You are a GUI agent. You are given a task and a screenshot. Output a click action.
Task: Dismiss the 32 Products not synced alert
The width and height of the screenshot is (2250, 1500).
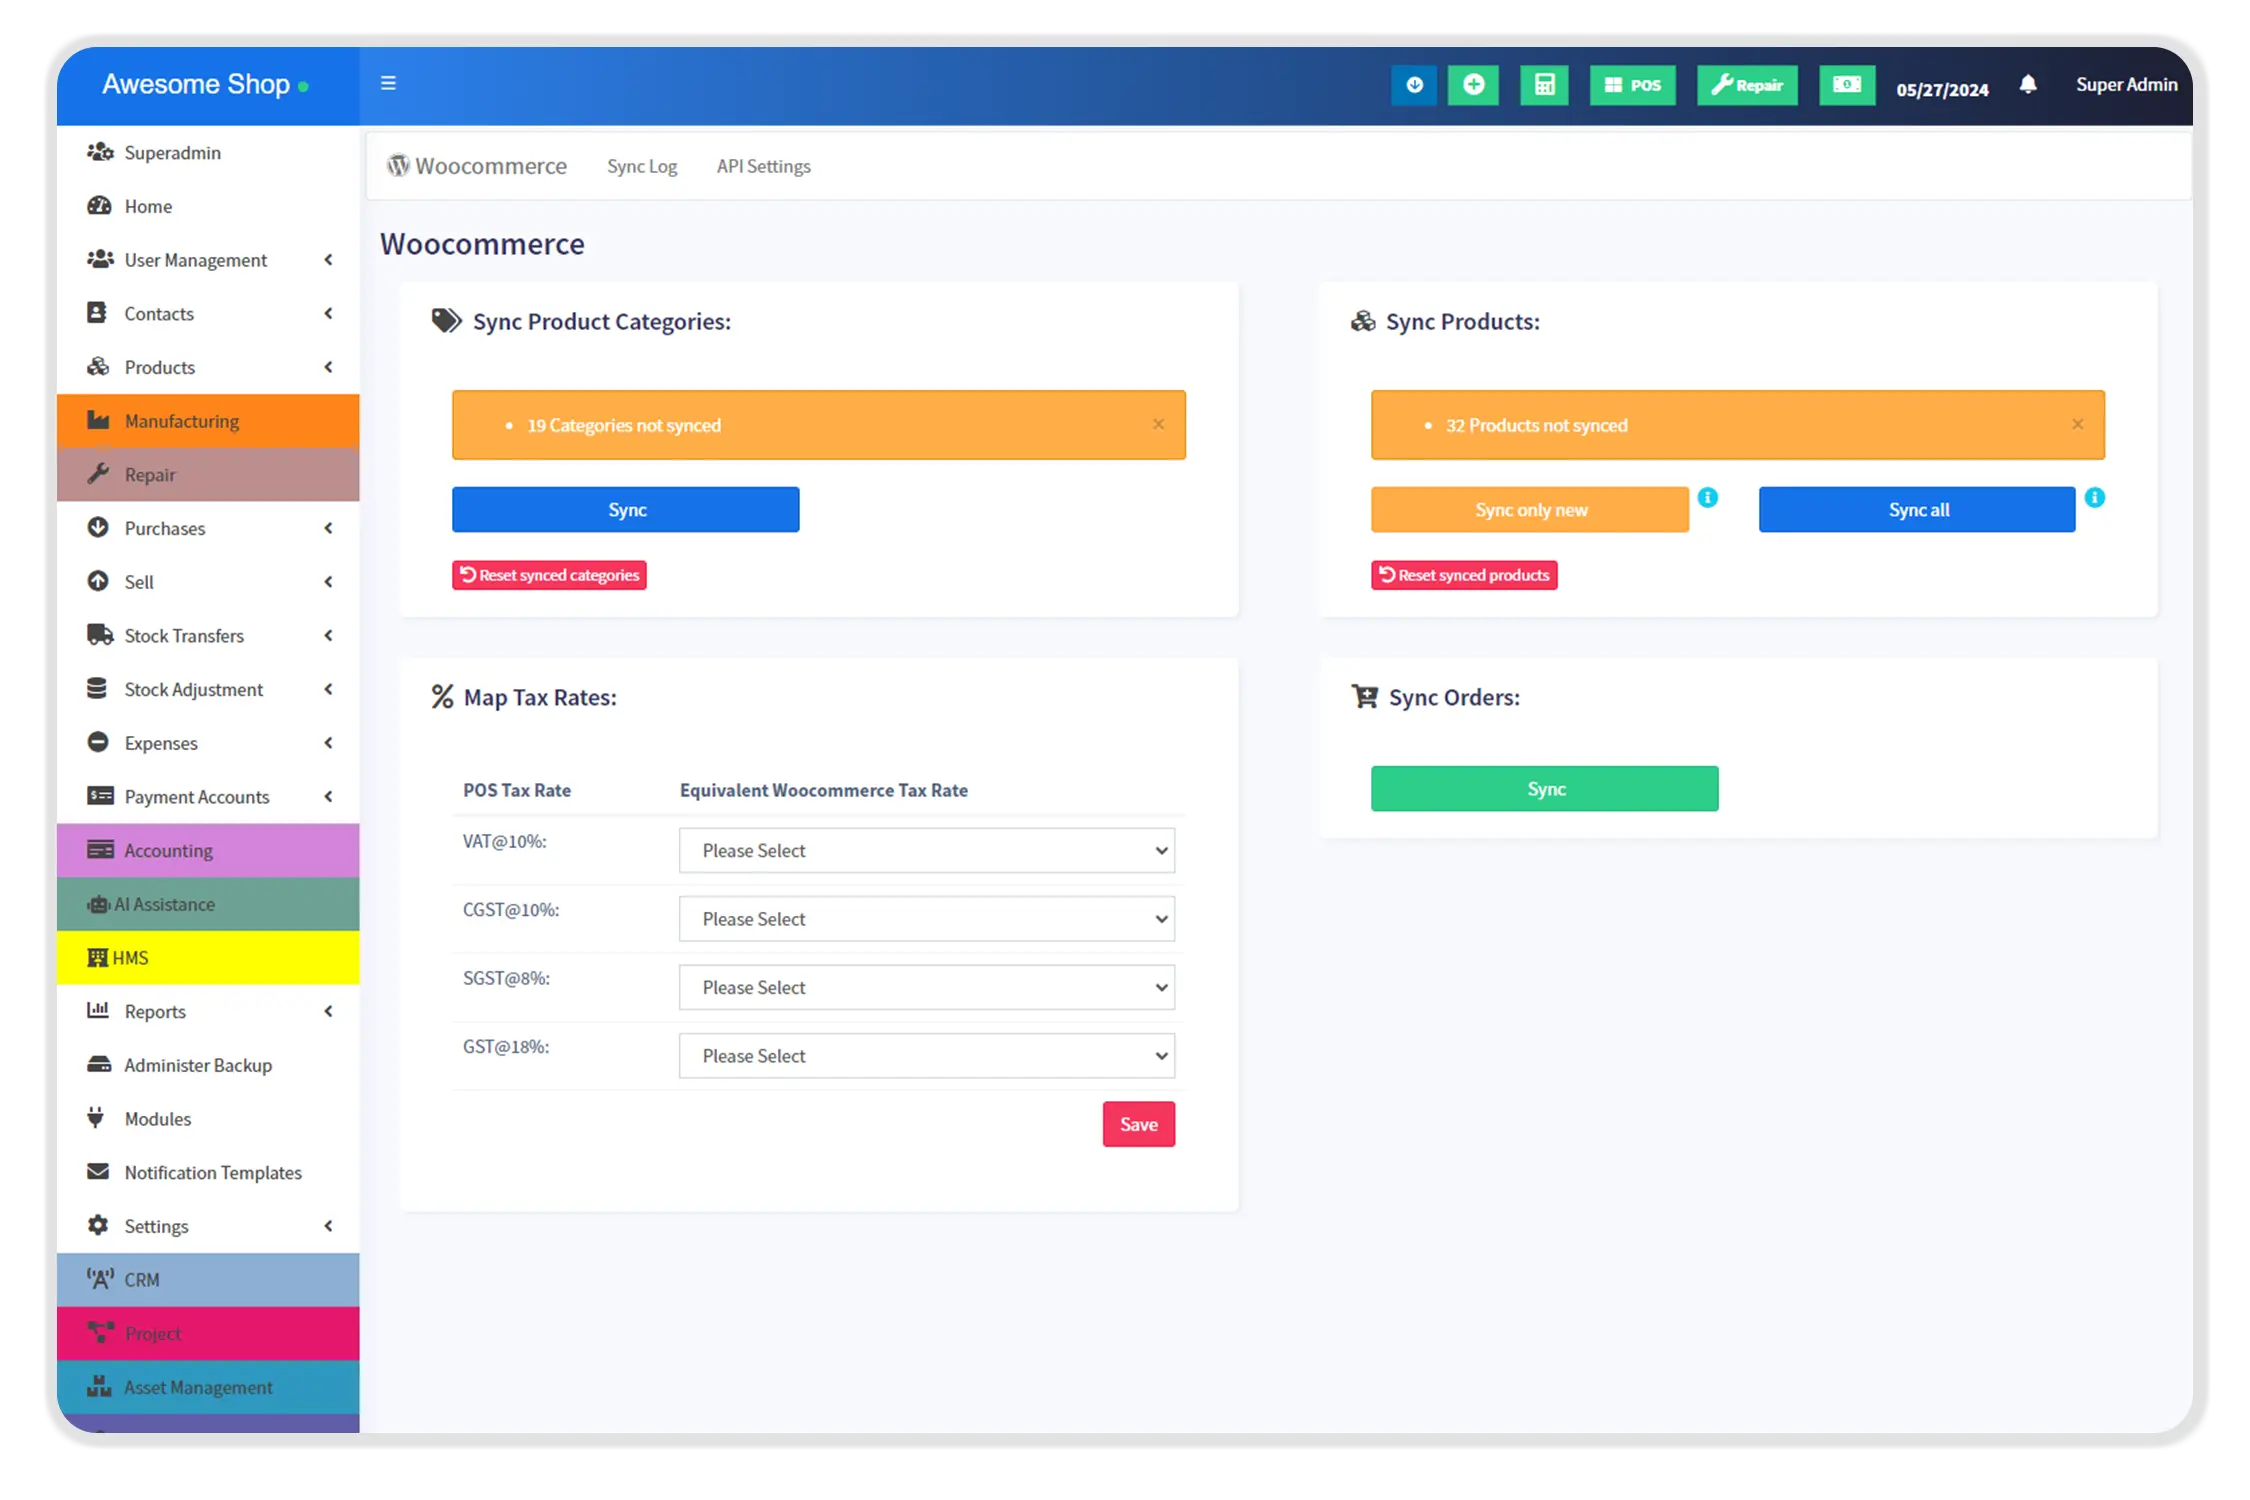(x=2077, y=424)
